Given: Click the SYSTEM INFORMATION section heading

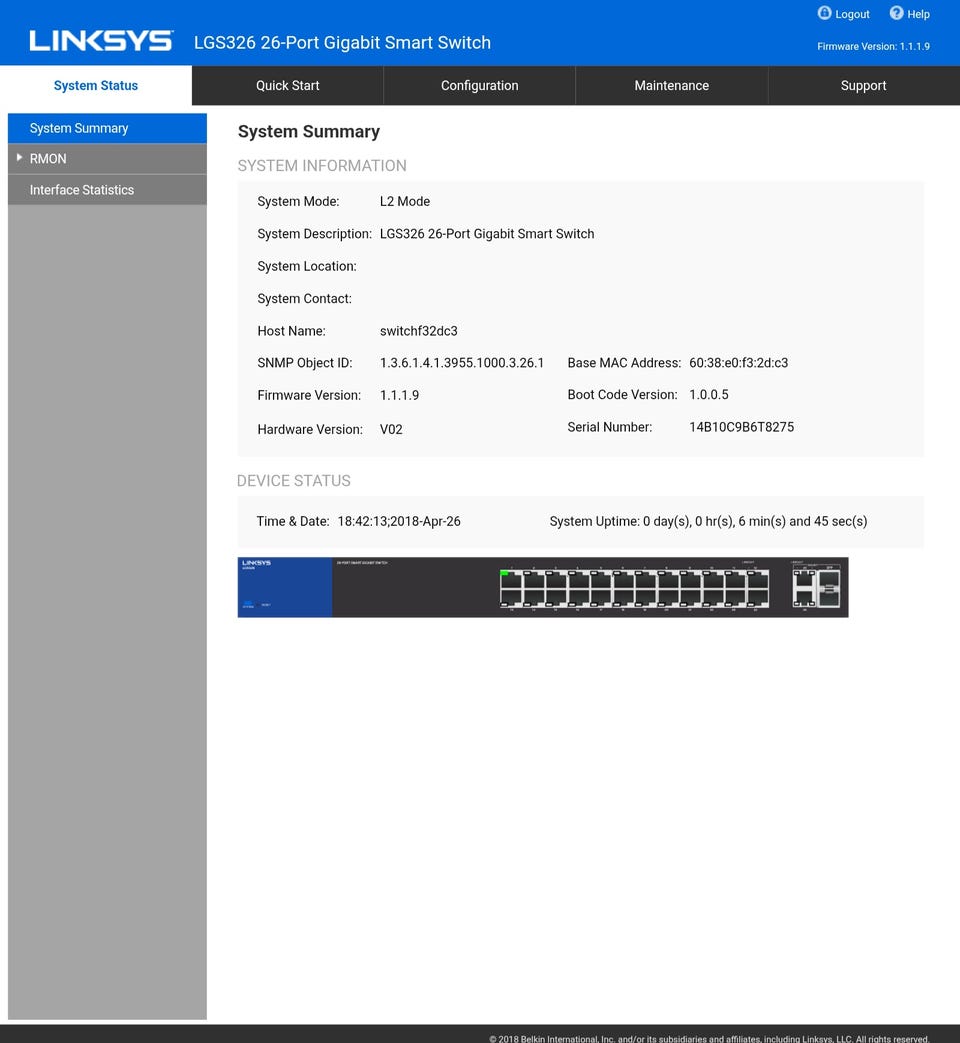Looking at the screenshot, I should [322, 166].
